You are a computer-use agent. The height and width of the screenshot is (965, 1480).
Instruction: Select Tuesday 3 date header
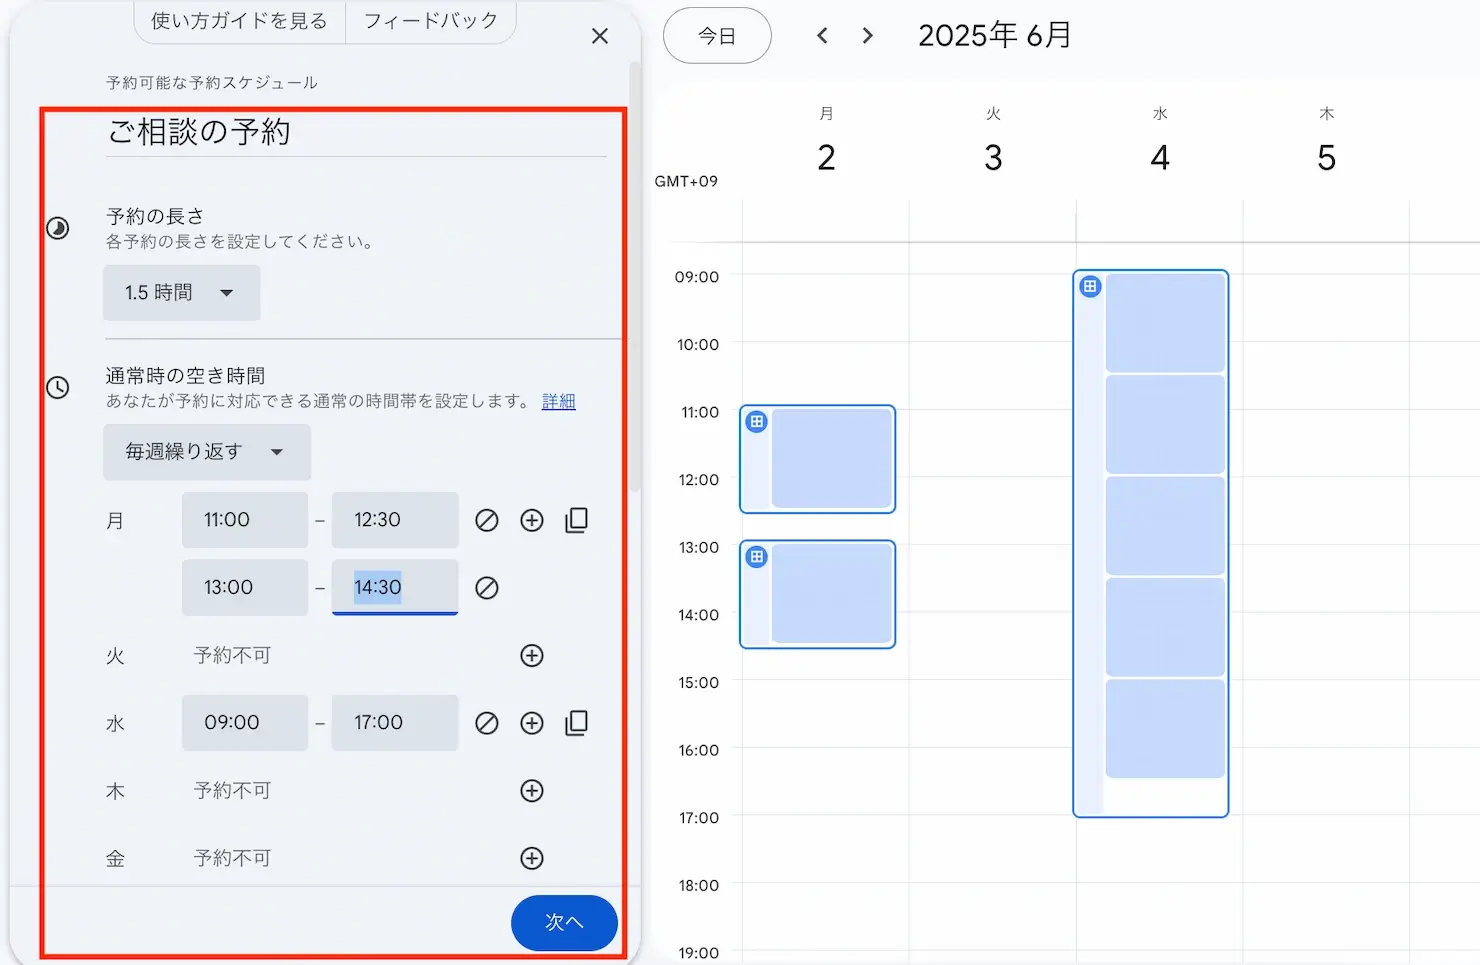[993, 158]
